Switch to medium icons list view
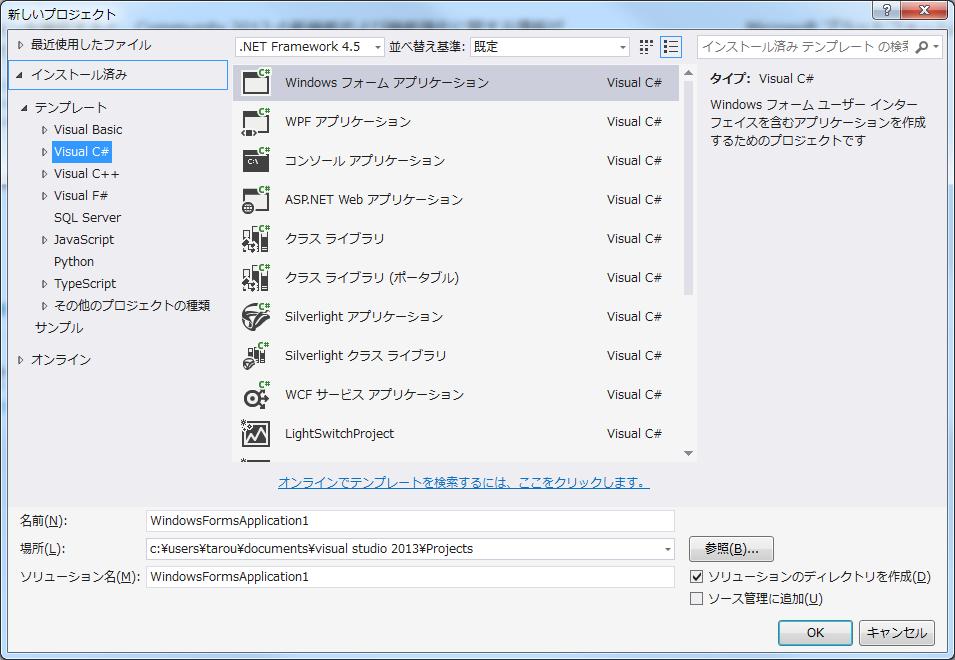This screenshot has height=660, width=955. click(671, 47)
